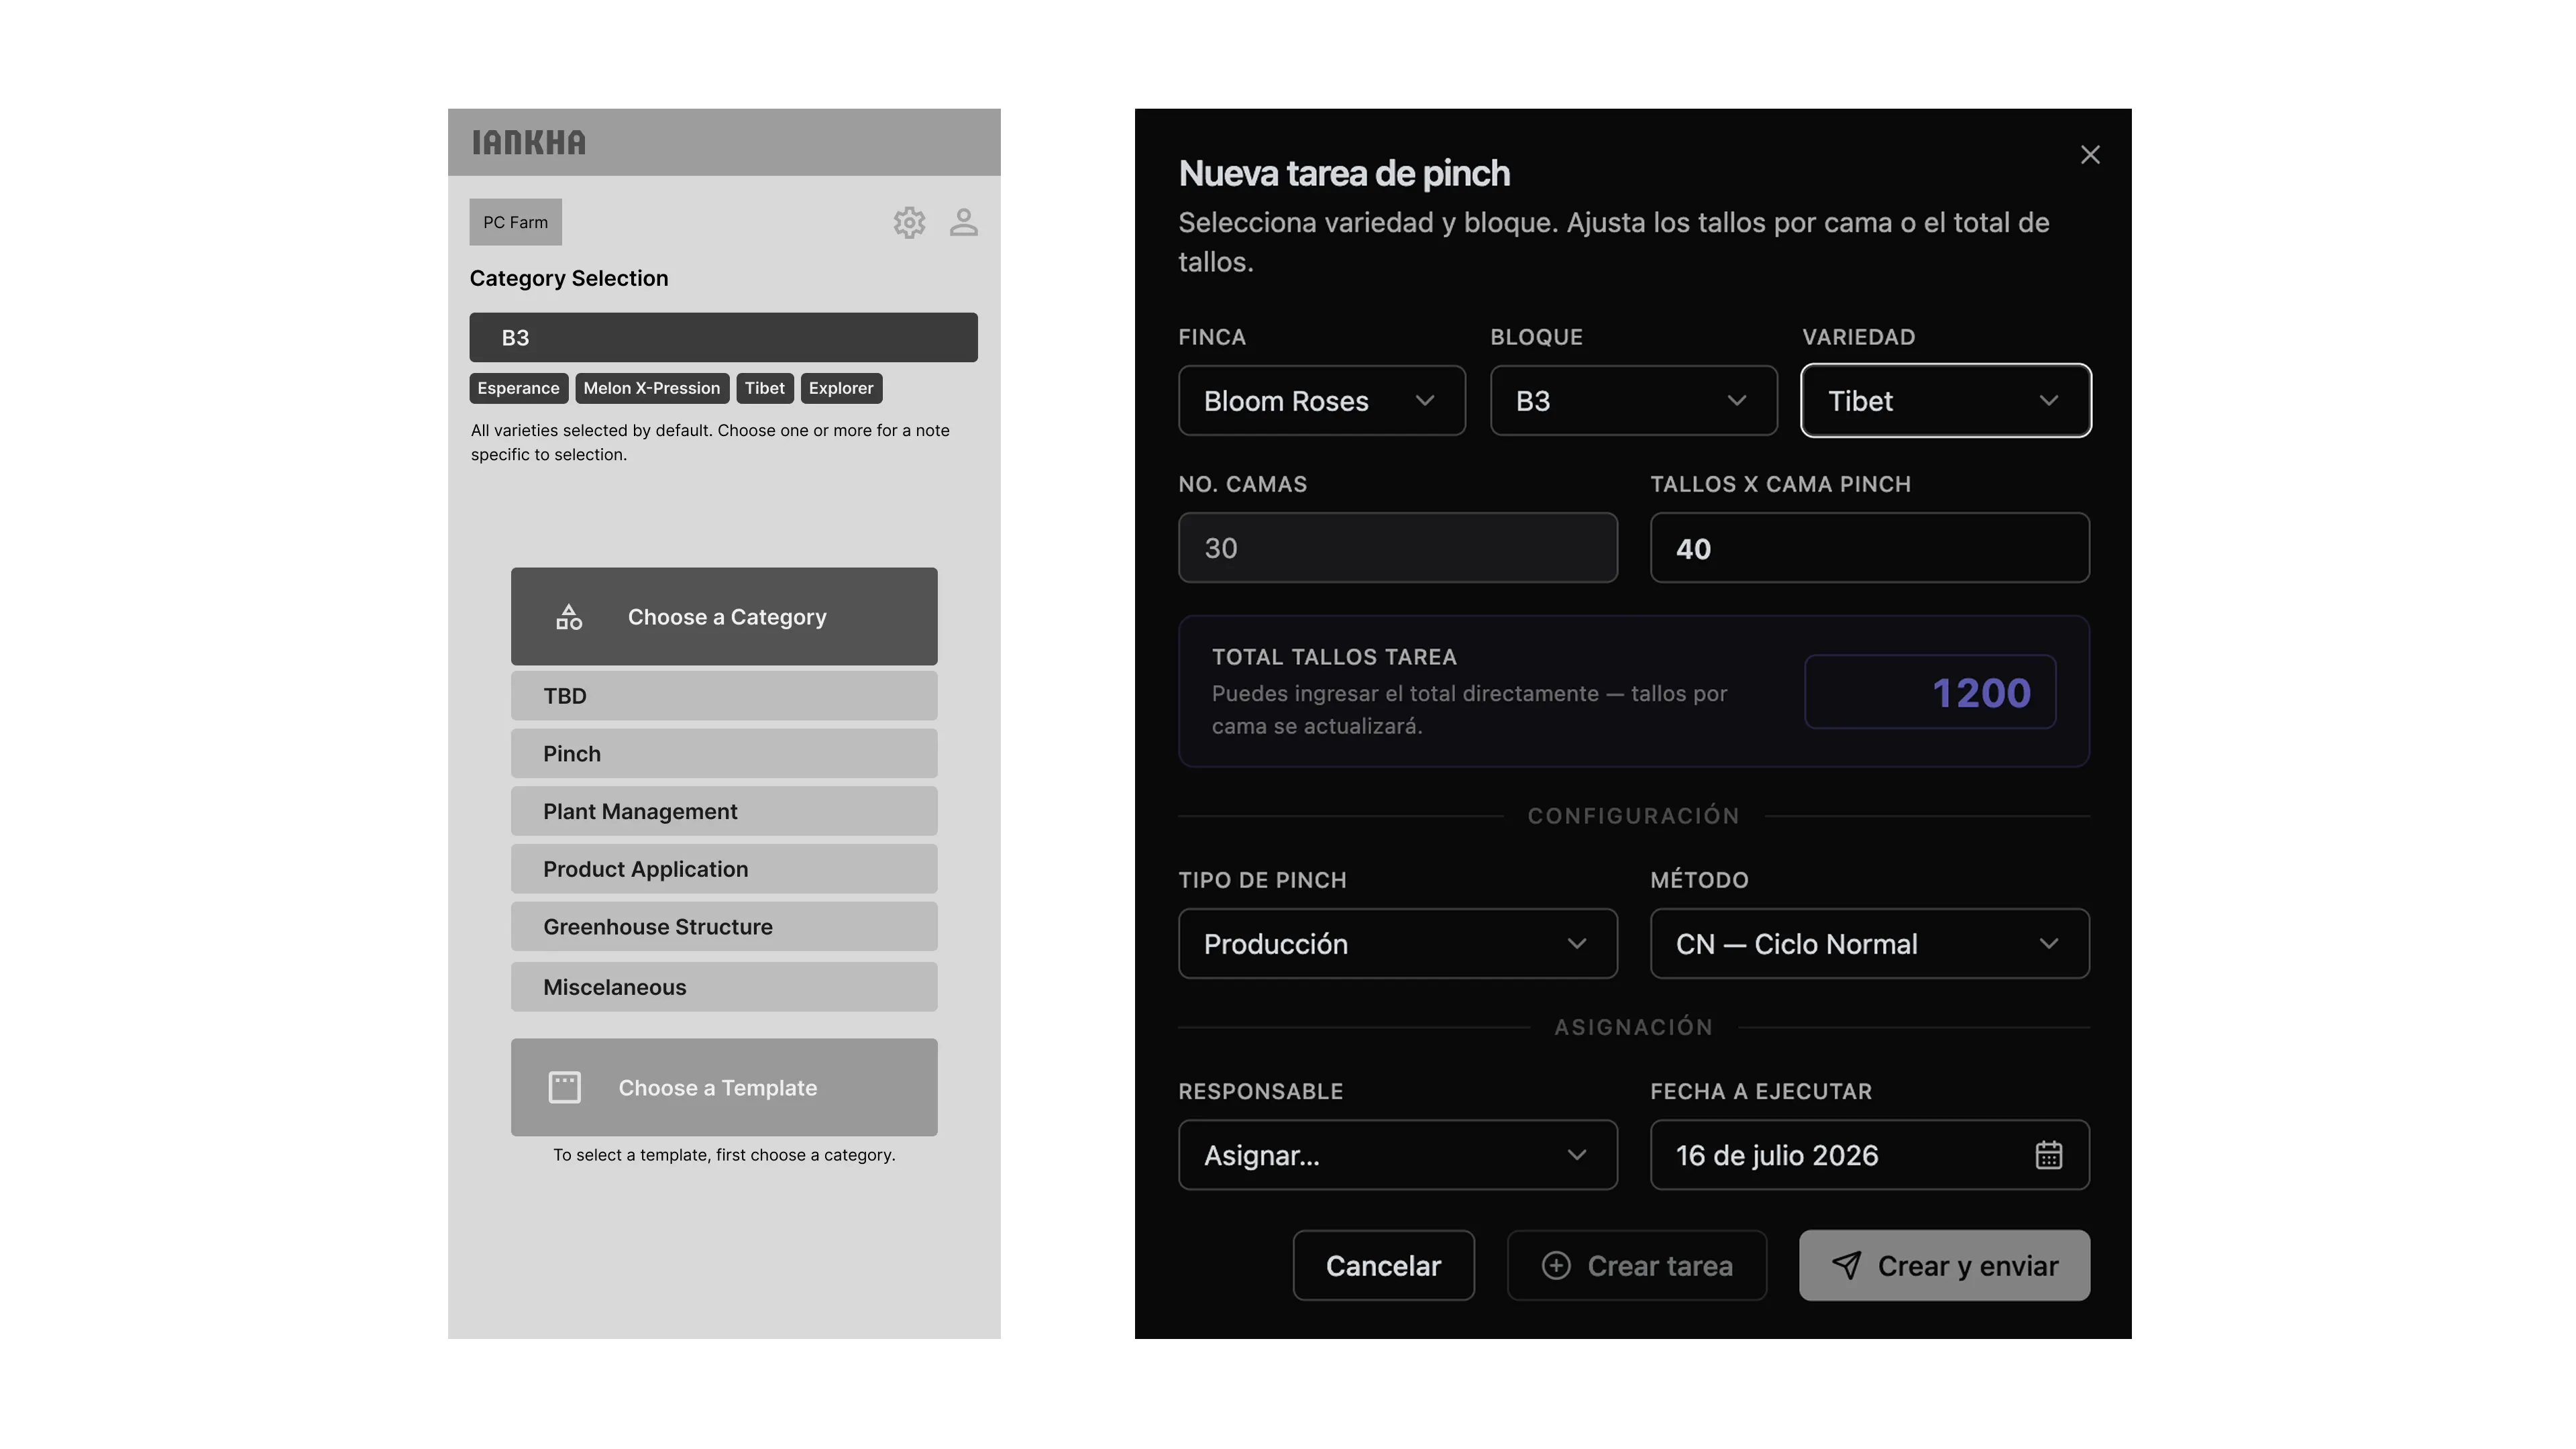Select the Pinch category
2576x1449 pixels.
click(724, 754)
